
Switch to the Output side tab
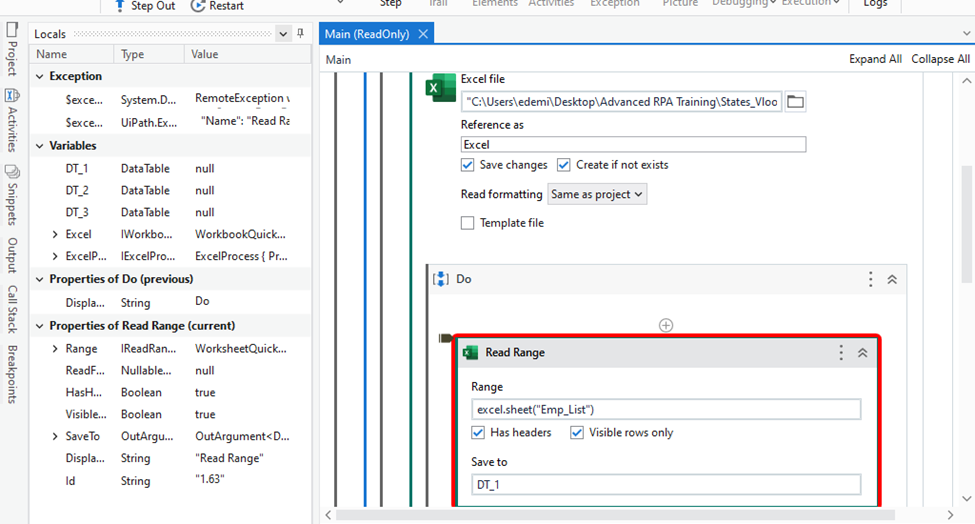[x=12, y=255]
